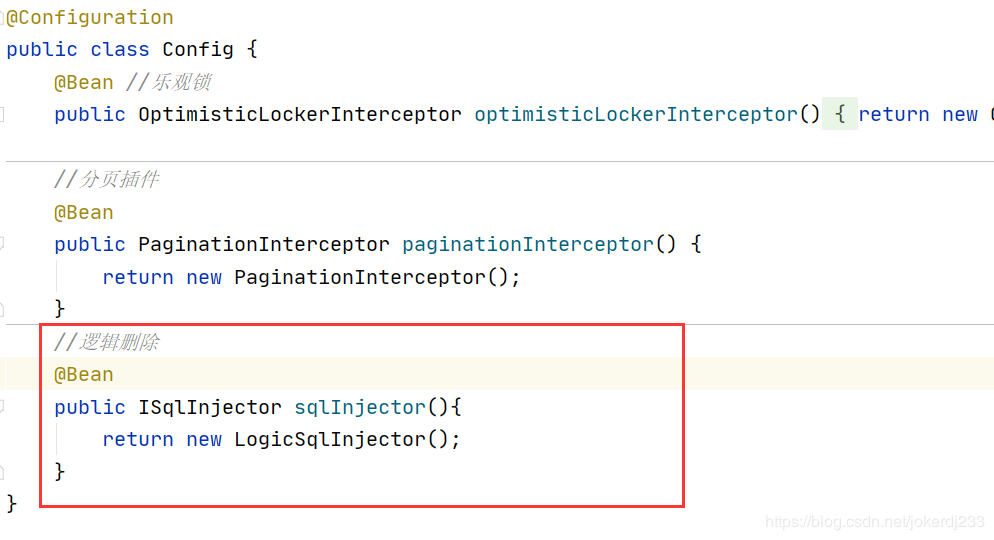Collapse the paginationInterceptor method using gutter fold marker

2,244
